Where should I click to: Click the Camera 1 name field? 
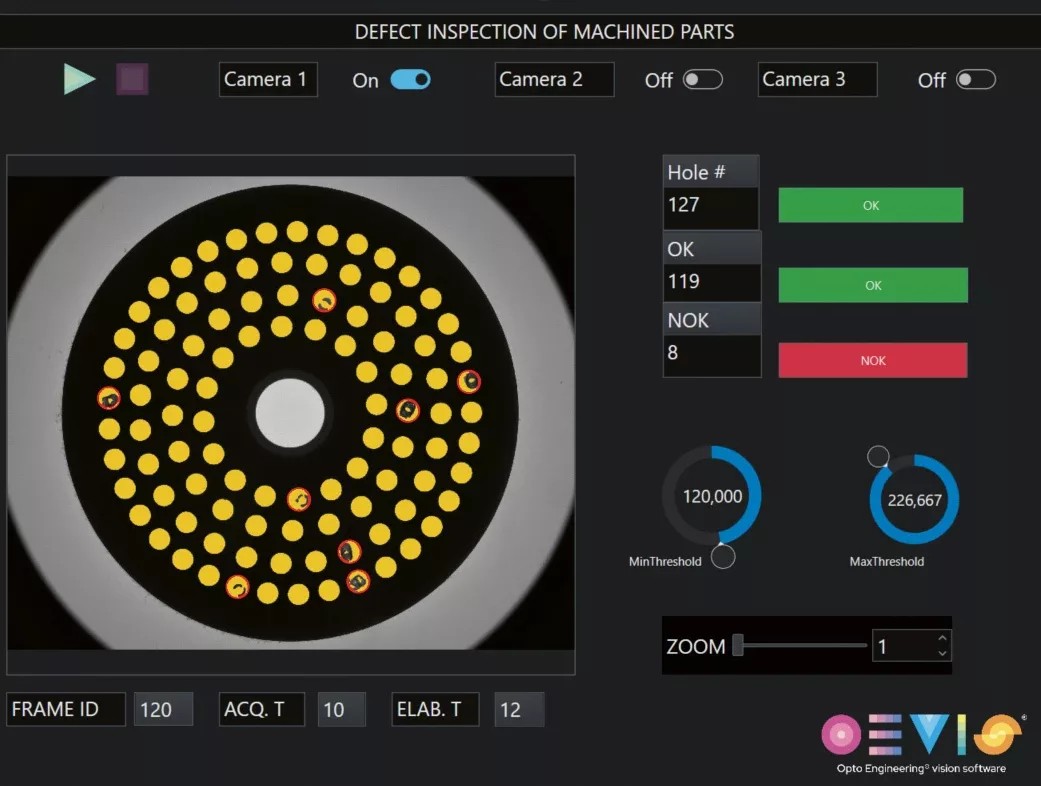click(x=267, y=80)
